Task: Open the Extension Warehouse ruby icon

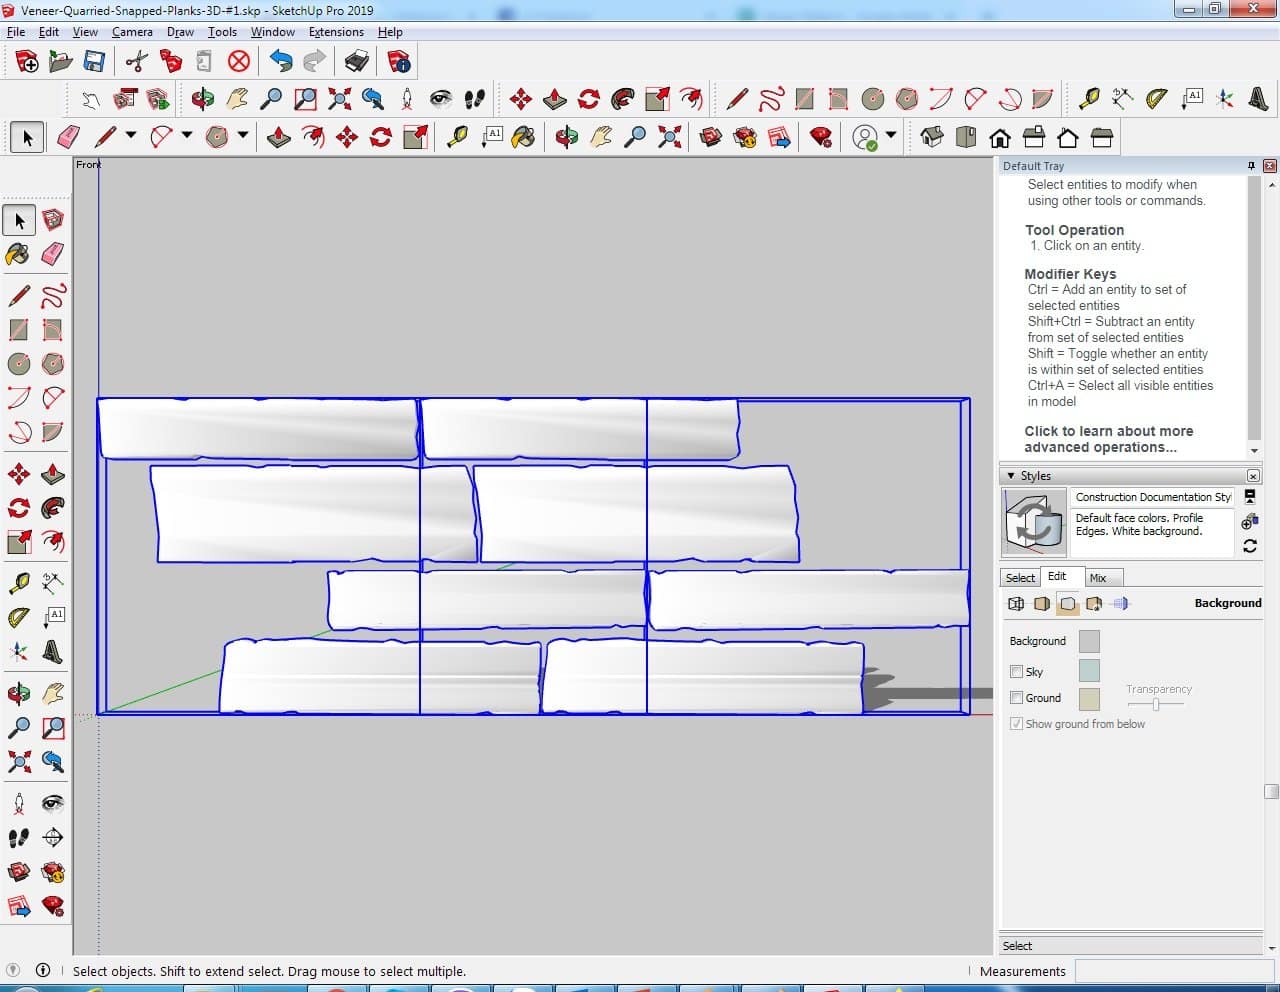Action: click(821, 137)
